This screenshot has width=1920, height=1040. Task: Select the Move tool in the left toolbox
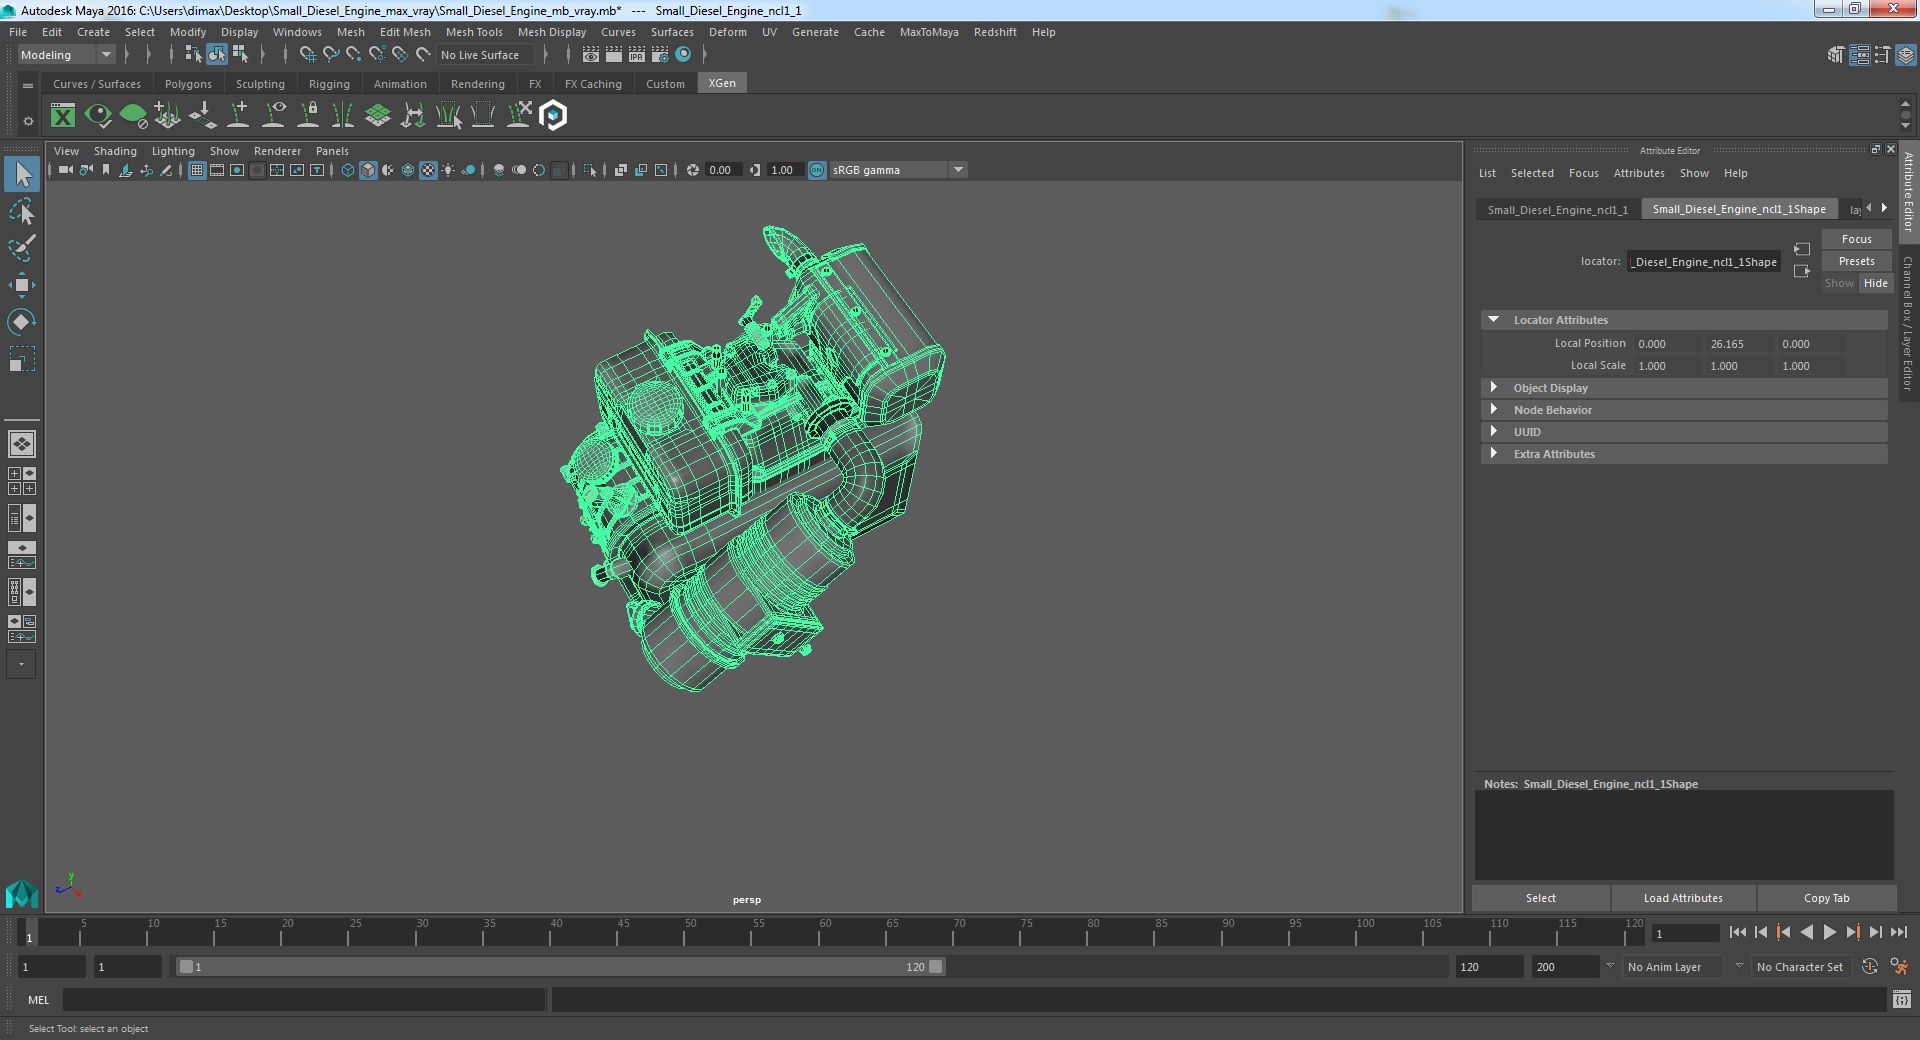point(21,285)
